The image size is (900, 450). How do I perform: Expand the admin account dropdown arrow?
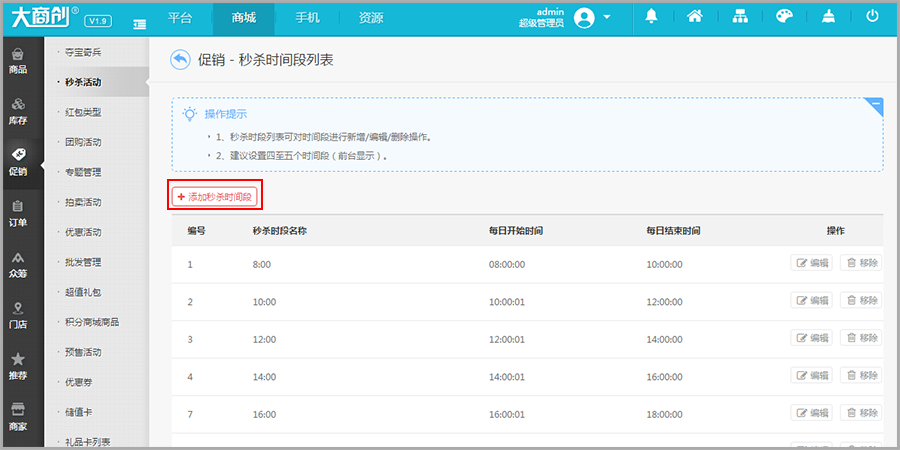click(607, 17)
